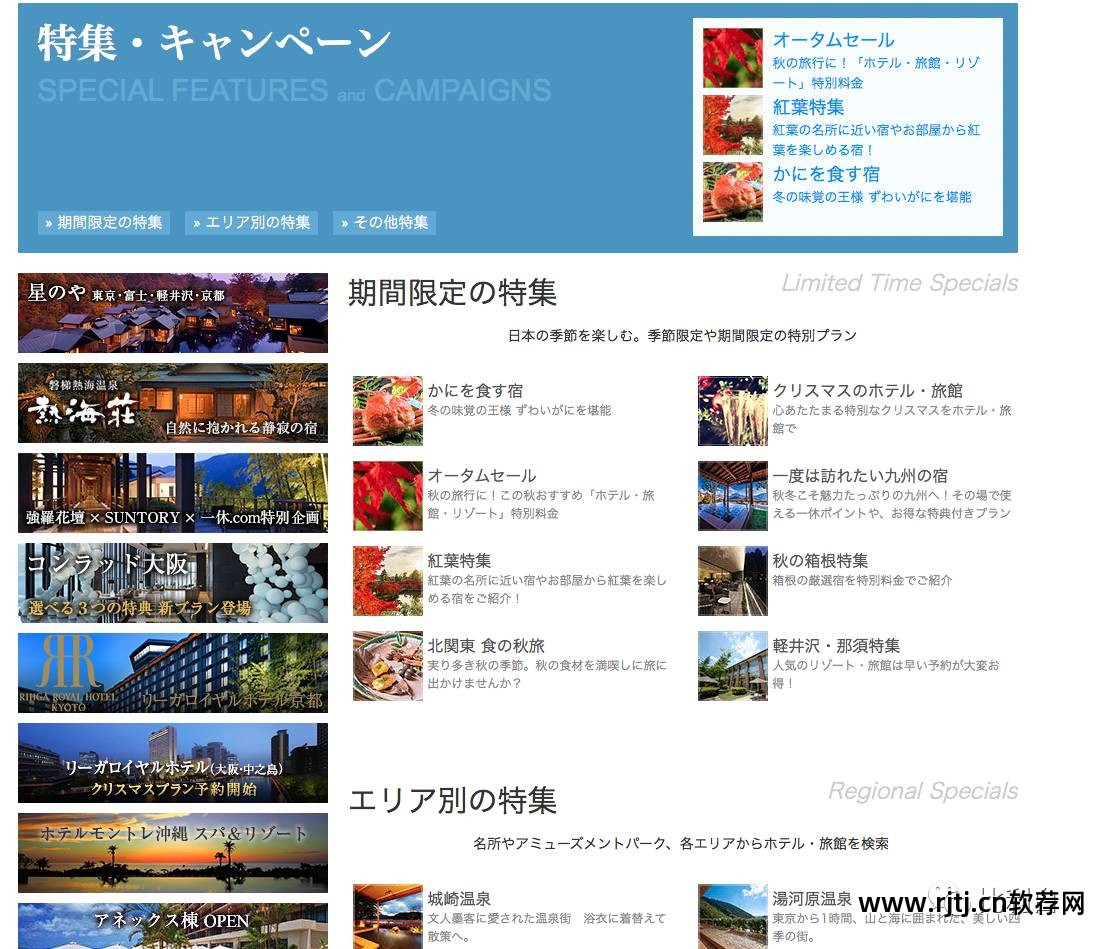Screen dimensions: 1094x949
Task: Open the 熱海荘 banner
Action: (173, 403)
